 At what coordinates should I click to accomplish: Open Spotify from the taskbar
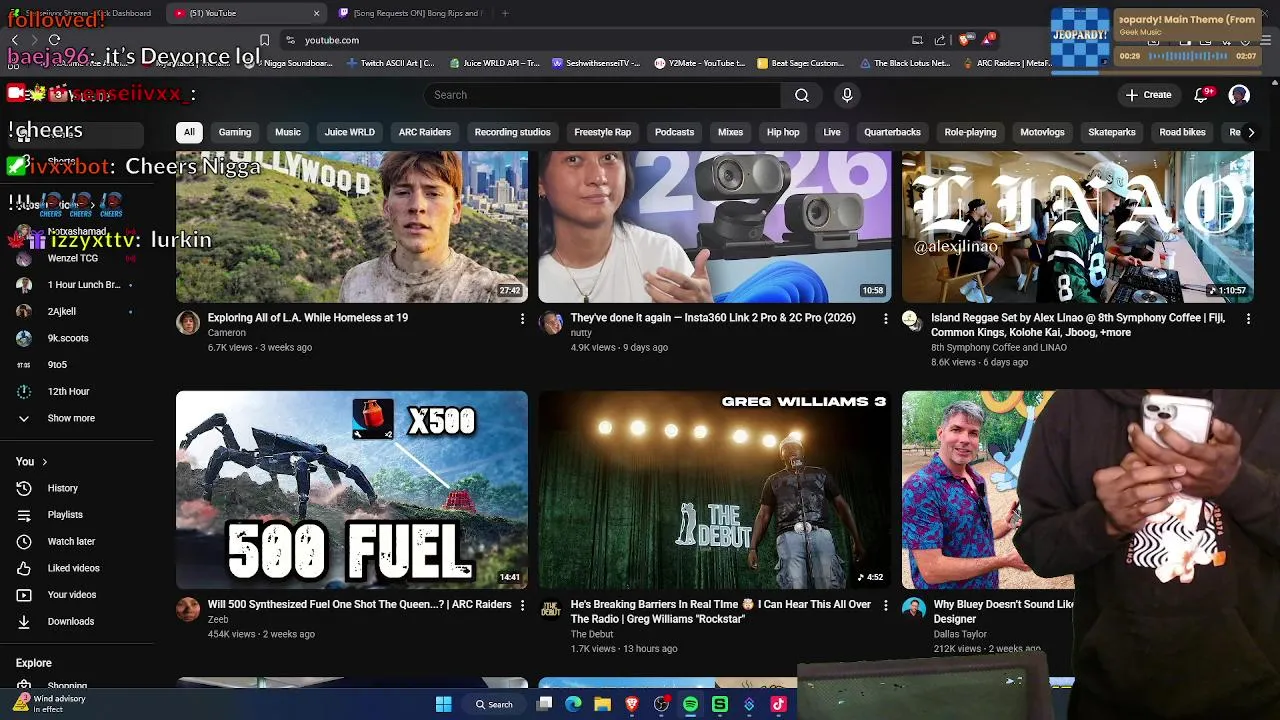[690, 704]
